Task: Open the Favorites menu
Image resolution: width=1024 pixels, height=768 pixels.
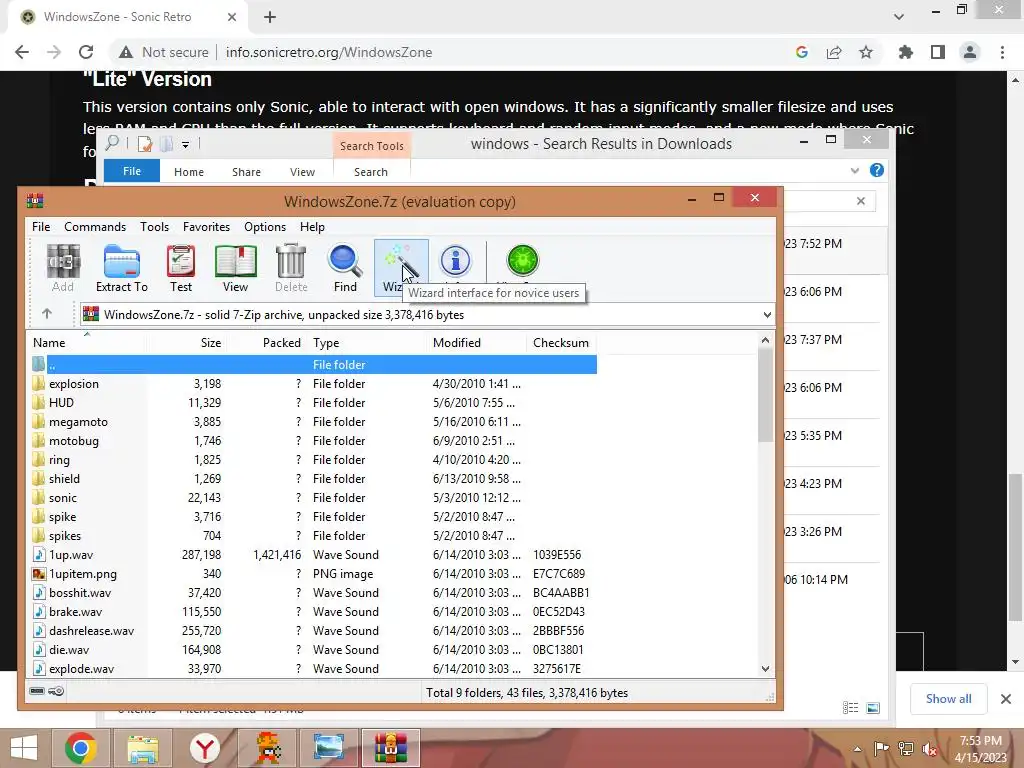Action: 206,227
